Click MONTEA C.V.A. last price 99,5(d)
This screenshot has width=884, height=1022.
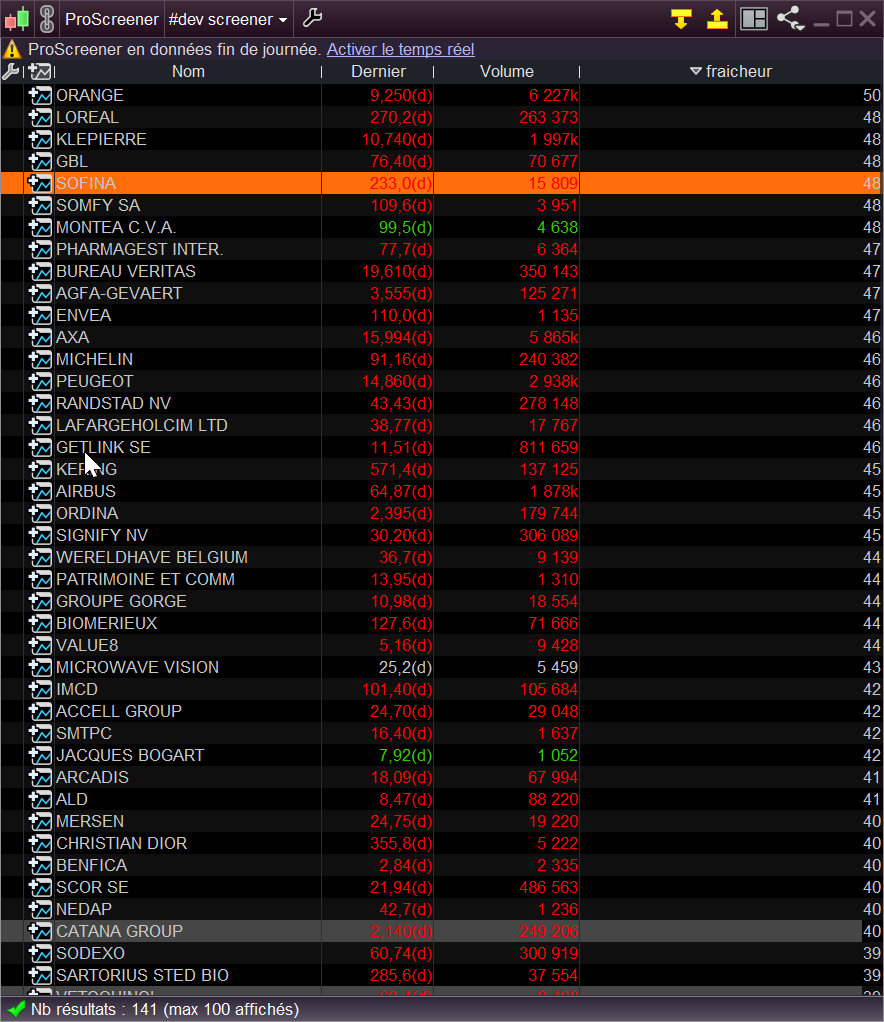[x=405, y=227]
